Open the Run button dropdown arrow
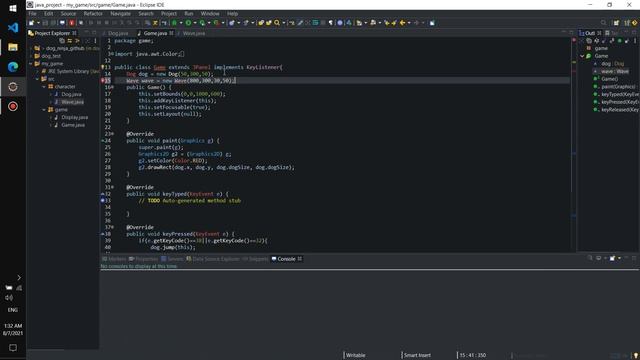 coord(195,23)
